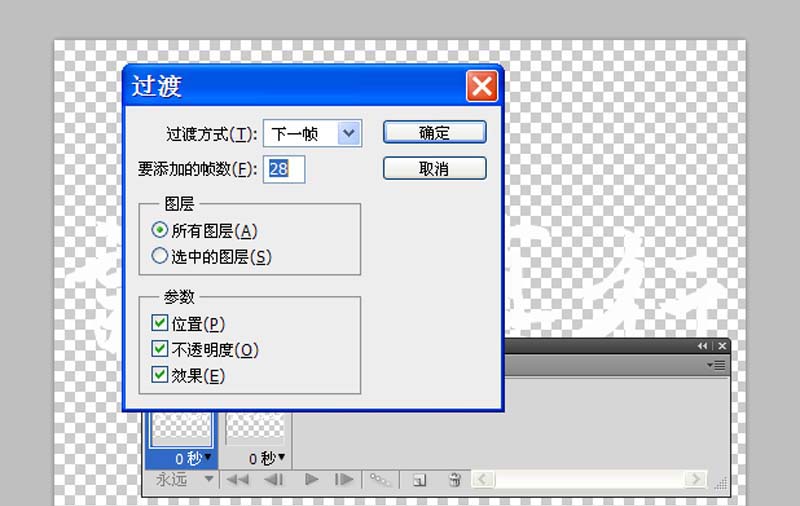Duplicate the selected frame
The width and height of the screenshot is (800, 506).
point(419,480)
